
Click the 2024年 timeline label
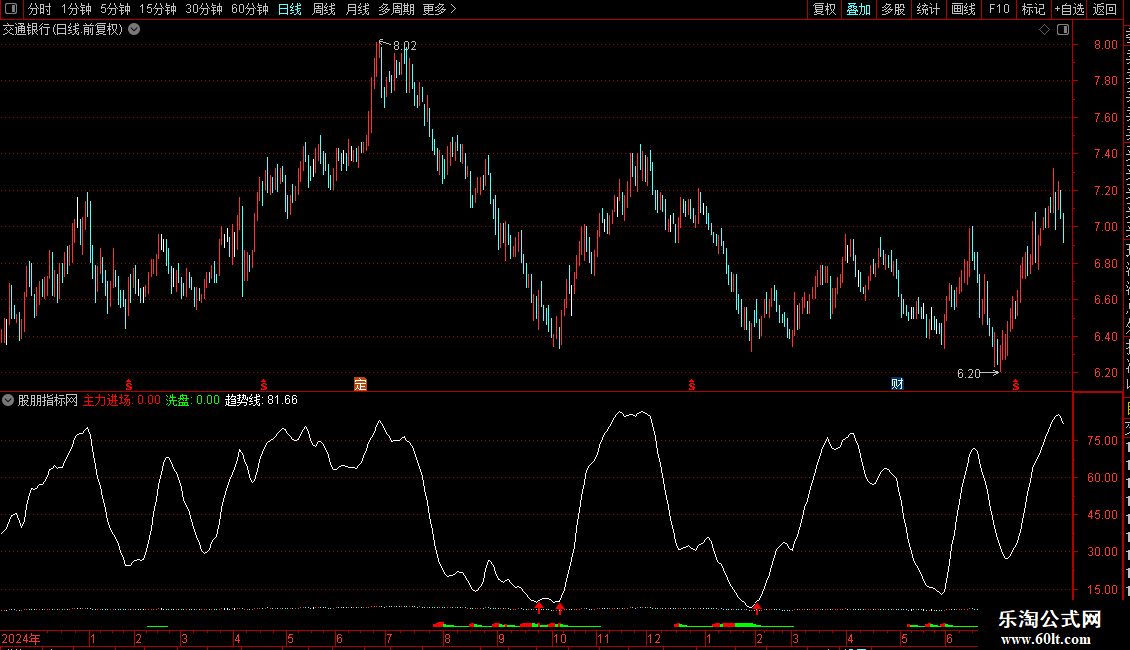tap(21, 638)
